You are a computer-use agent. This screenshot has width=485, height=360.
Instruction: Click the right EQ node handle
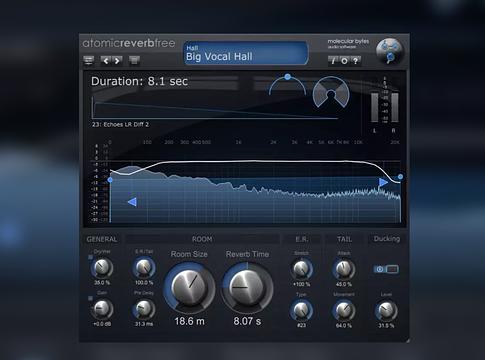click(400, 177)
